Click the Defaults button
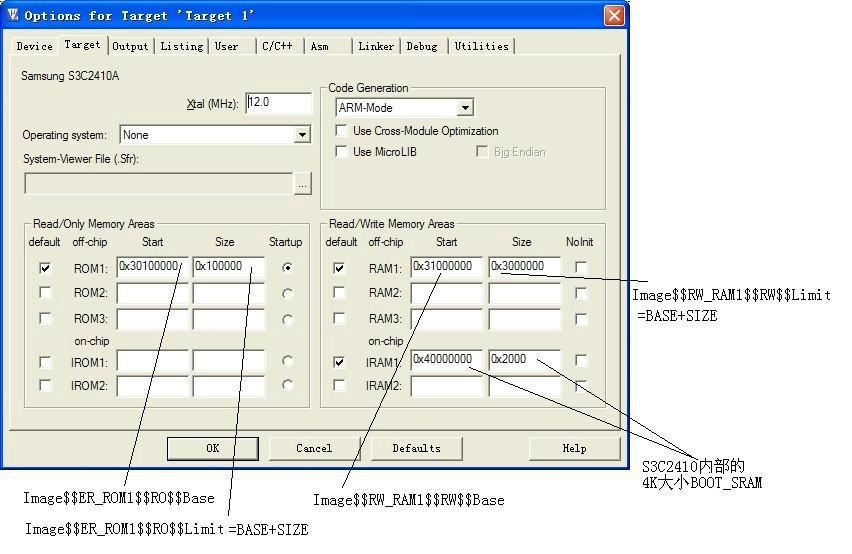This screenshot has width=852, height=554. (417, 448)
